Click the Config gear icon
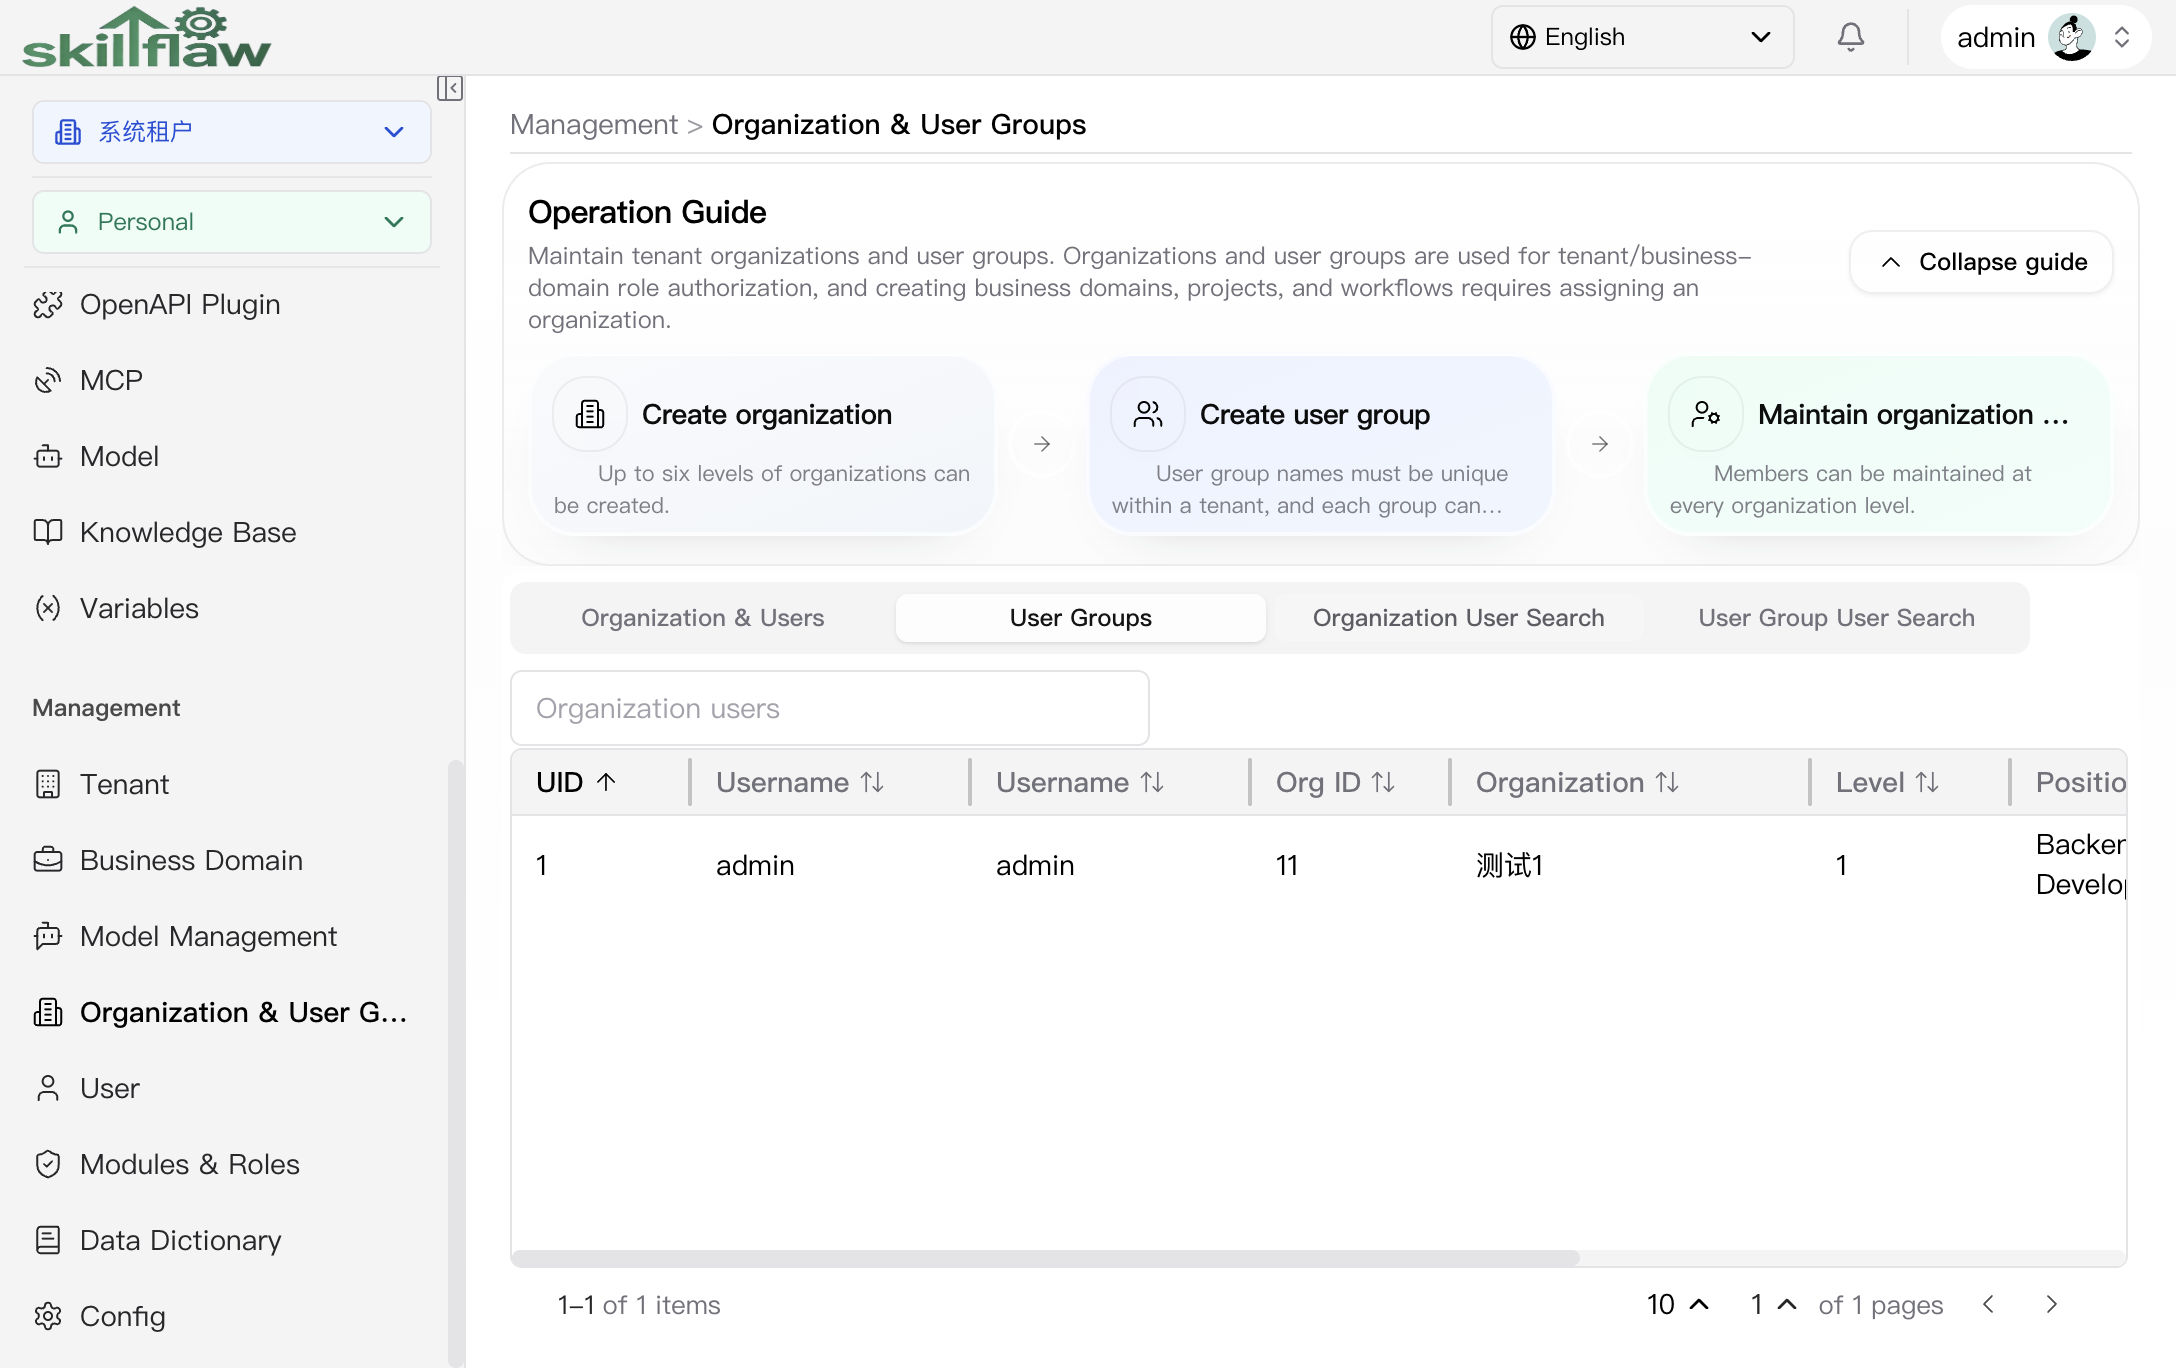This screenshot has height=1368, width=2176. (x=48, y=1317)
